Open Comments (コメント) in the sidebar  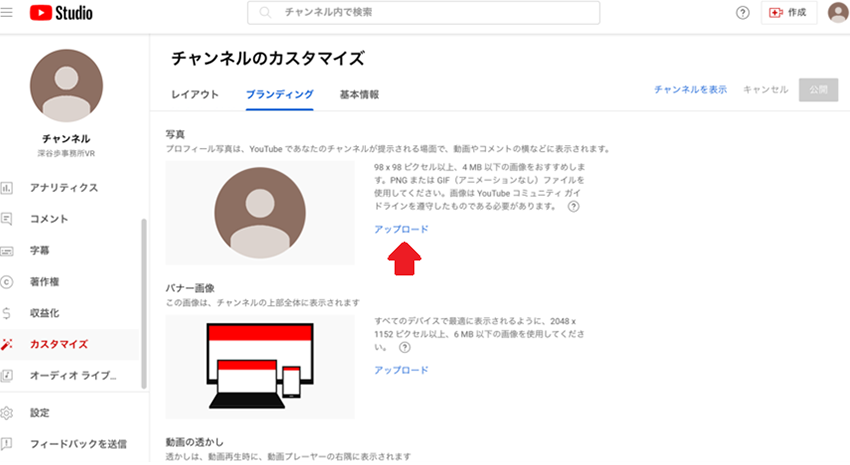click(49, 219)
